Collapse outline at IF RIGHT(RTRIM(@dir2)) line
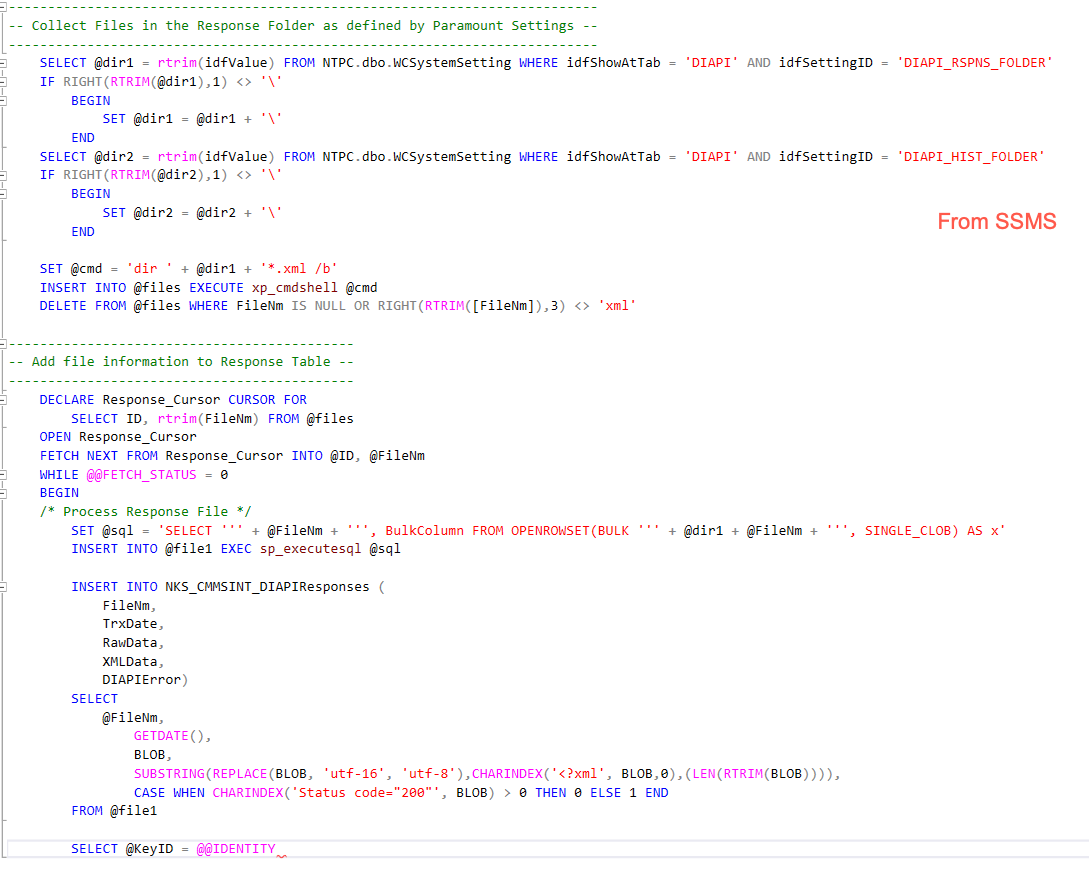This screenshot has width=1089, height=883. (3, 176)
